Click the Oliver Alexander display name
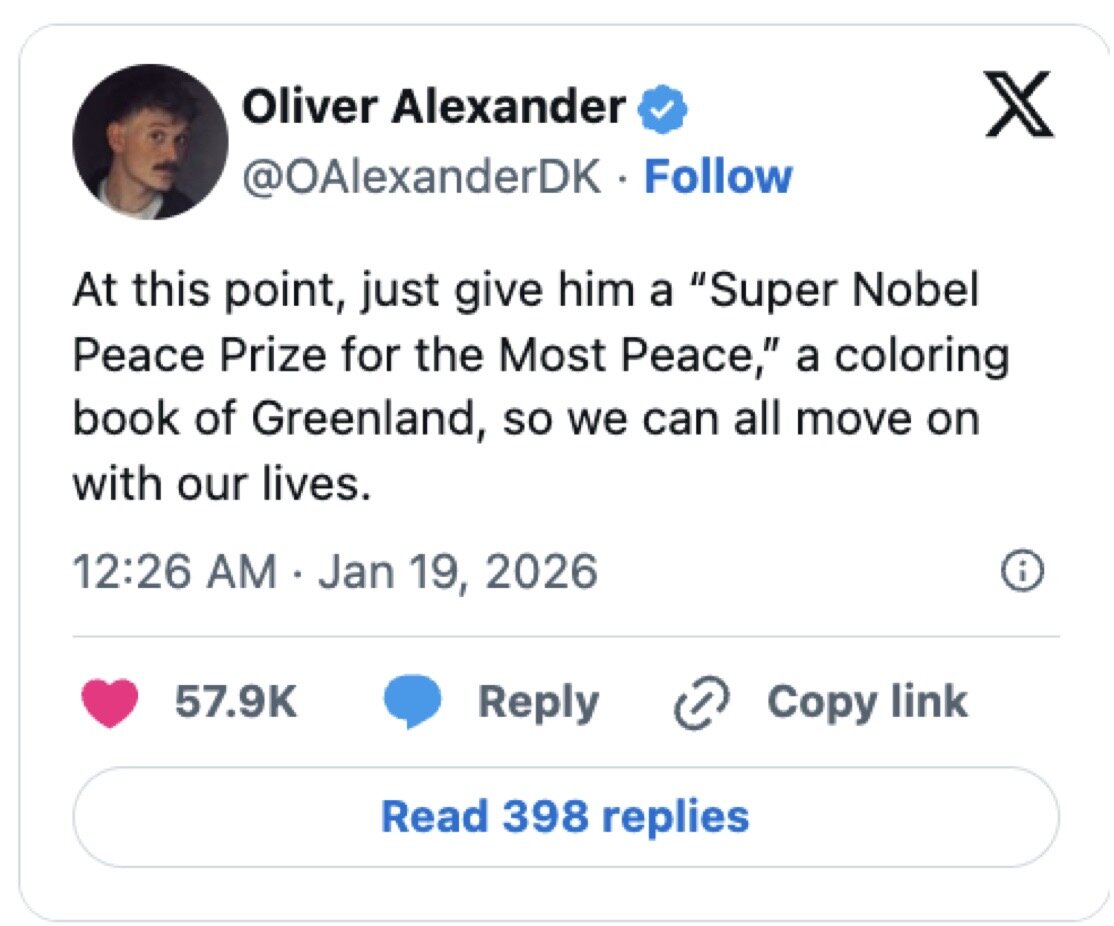This screenshot has width=1114, height=926. pos(434,107)
